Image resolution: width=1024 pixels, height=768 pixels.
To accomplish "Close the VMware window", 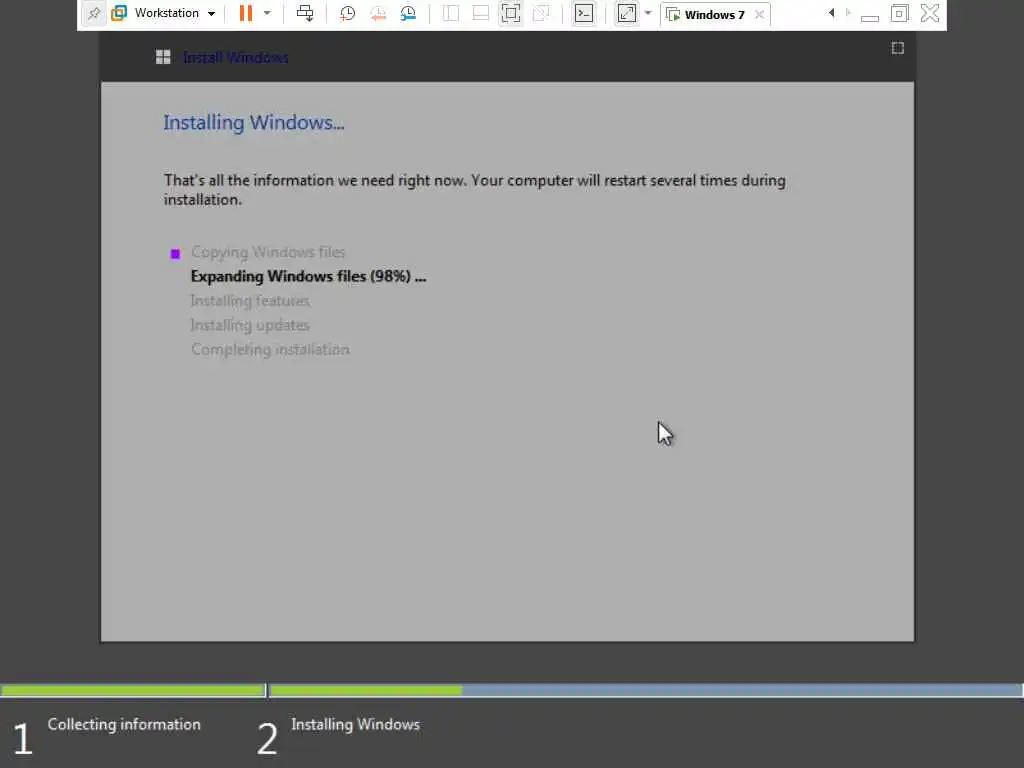I will [930, 13].
